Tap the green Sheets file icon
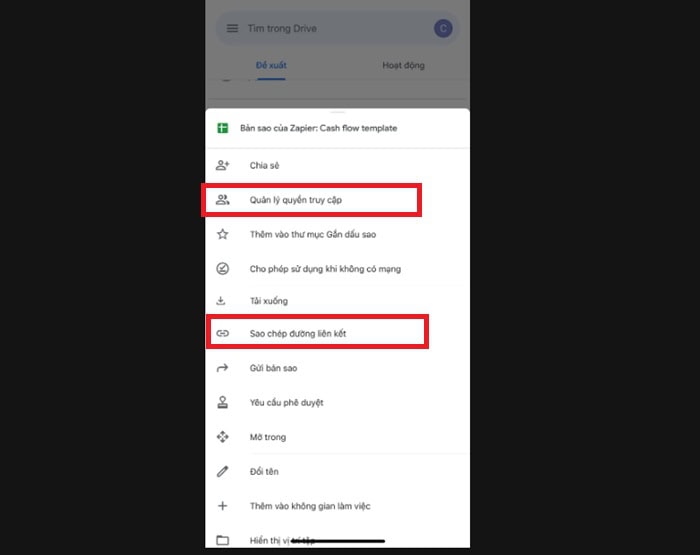 [x=222, y=128]
